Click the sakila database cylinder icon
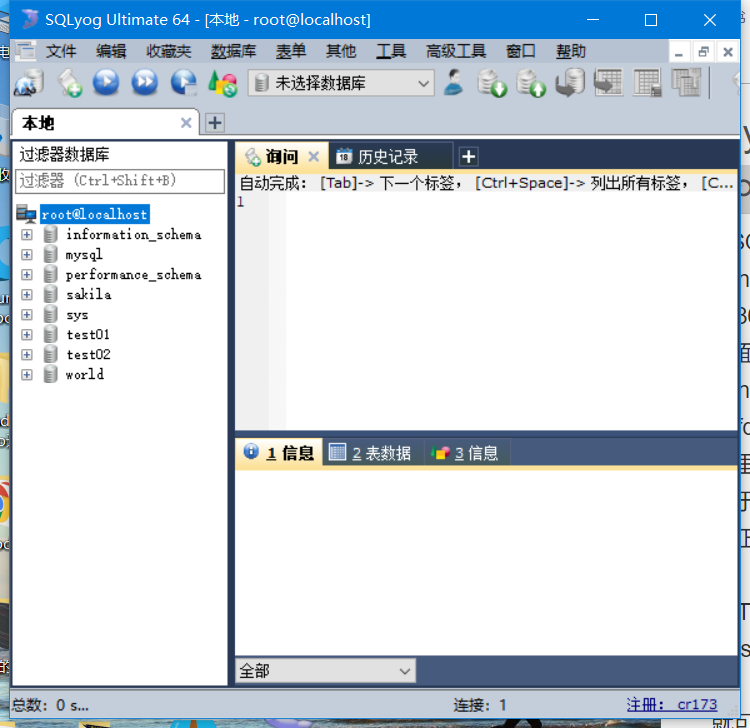 51,294
